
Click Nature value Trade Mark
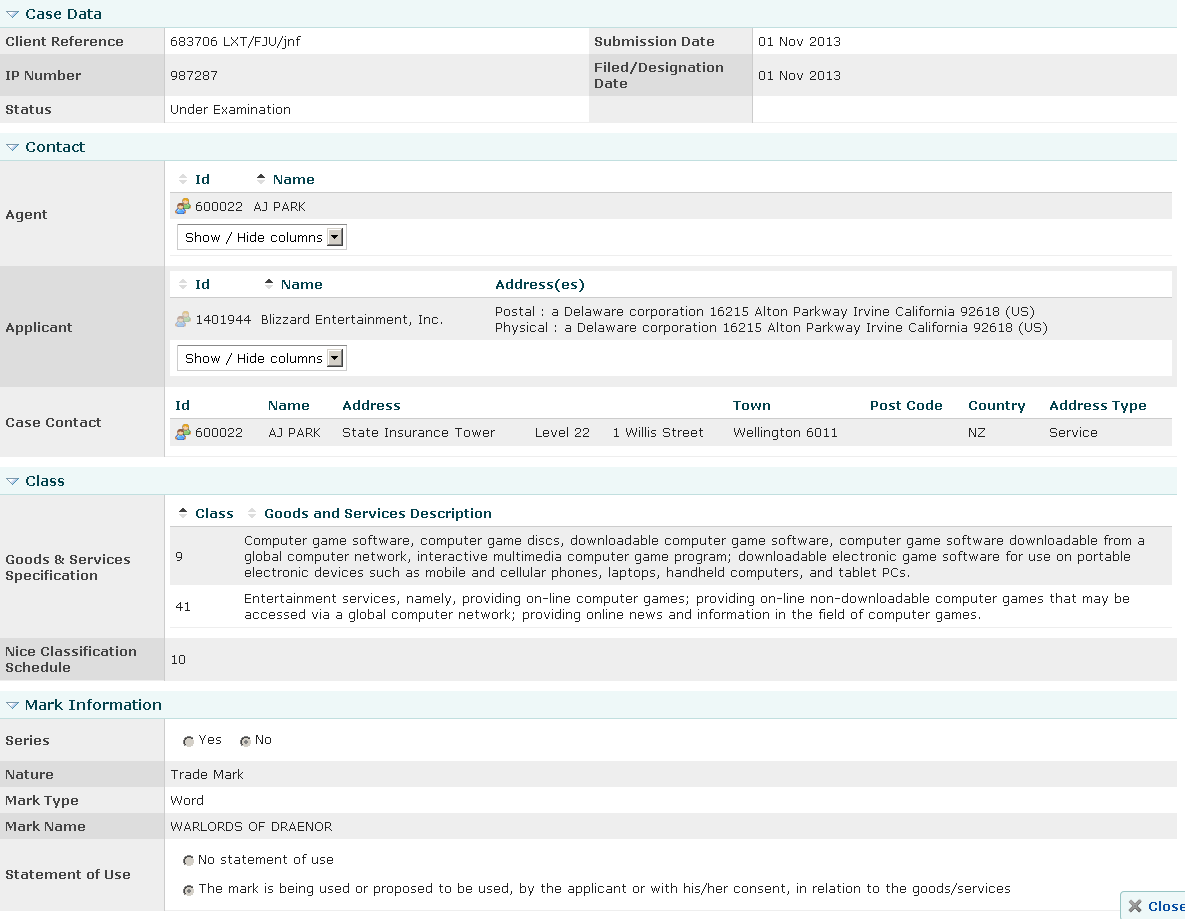click(207, 775)
